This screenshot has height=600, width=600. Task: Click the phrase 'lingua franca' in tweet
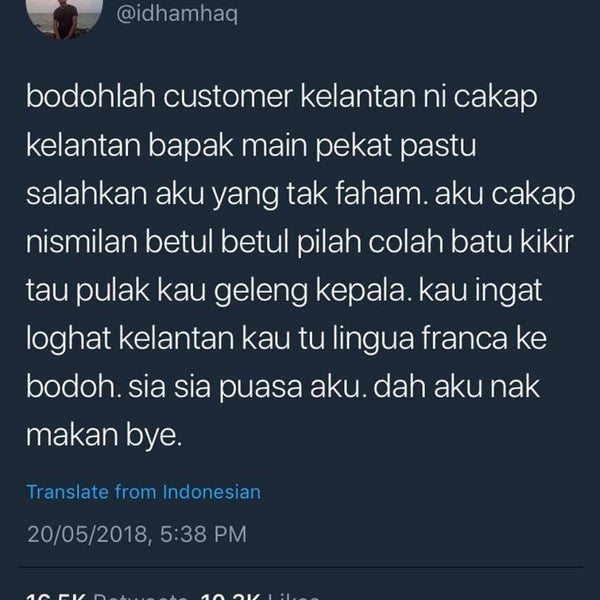click(420, 339)
